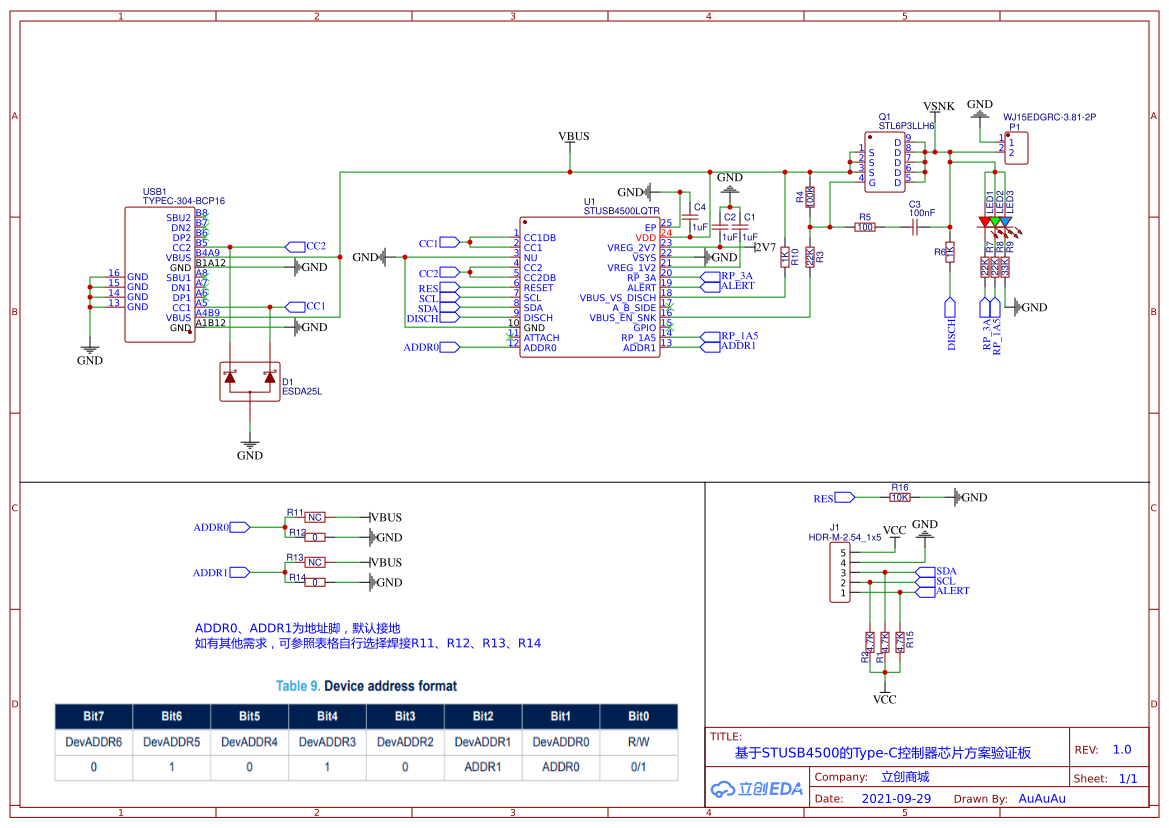Click the date 2021-09-29 field
The image size is (1169, 828).
(896, 798)
